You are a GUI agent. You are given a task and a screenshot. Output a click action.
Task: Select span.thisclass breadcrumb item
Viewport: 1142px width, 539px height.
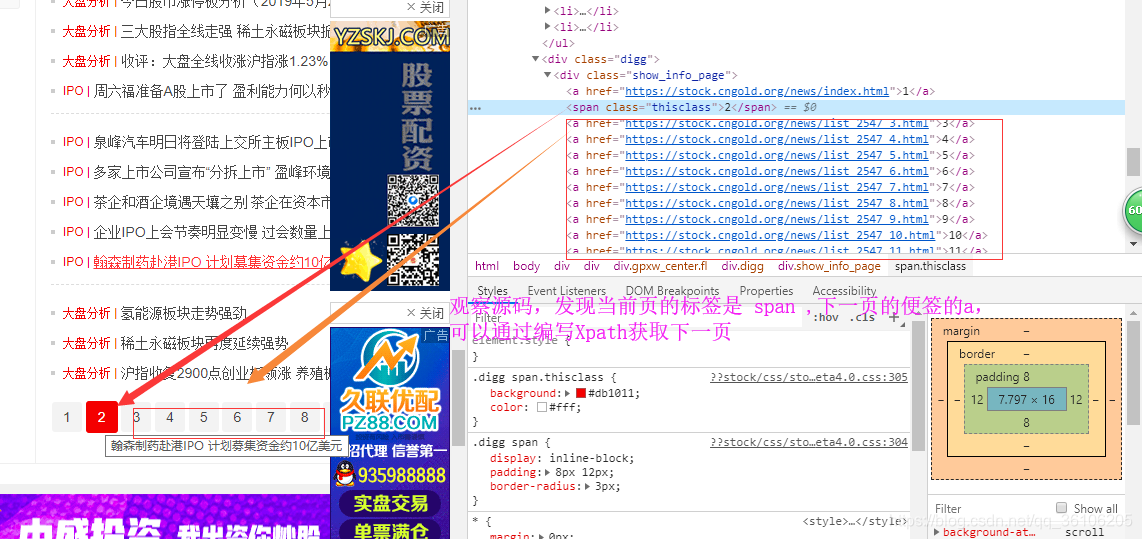click(930, 267)
